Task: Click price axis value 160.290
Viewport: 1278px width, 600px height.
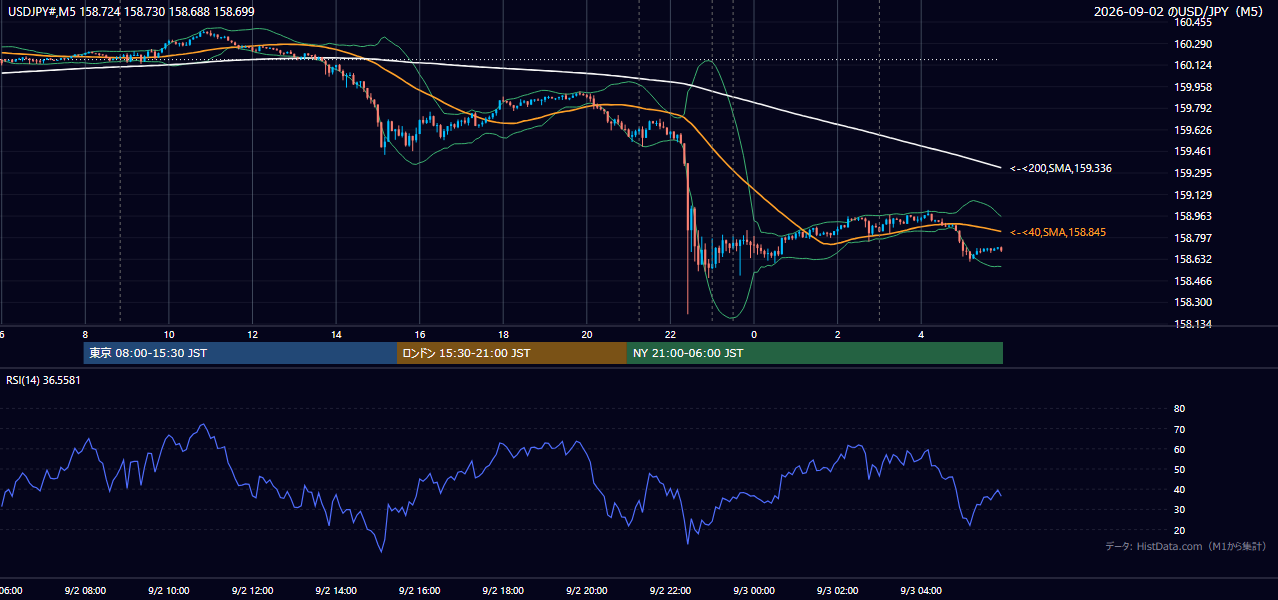Action: point(1193,44)
